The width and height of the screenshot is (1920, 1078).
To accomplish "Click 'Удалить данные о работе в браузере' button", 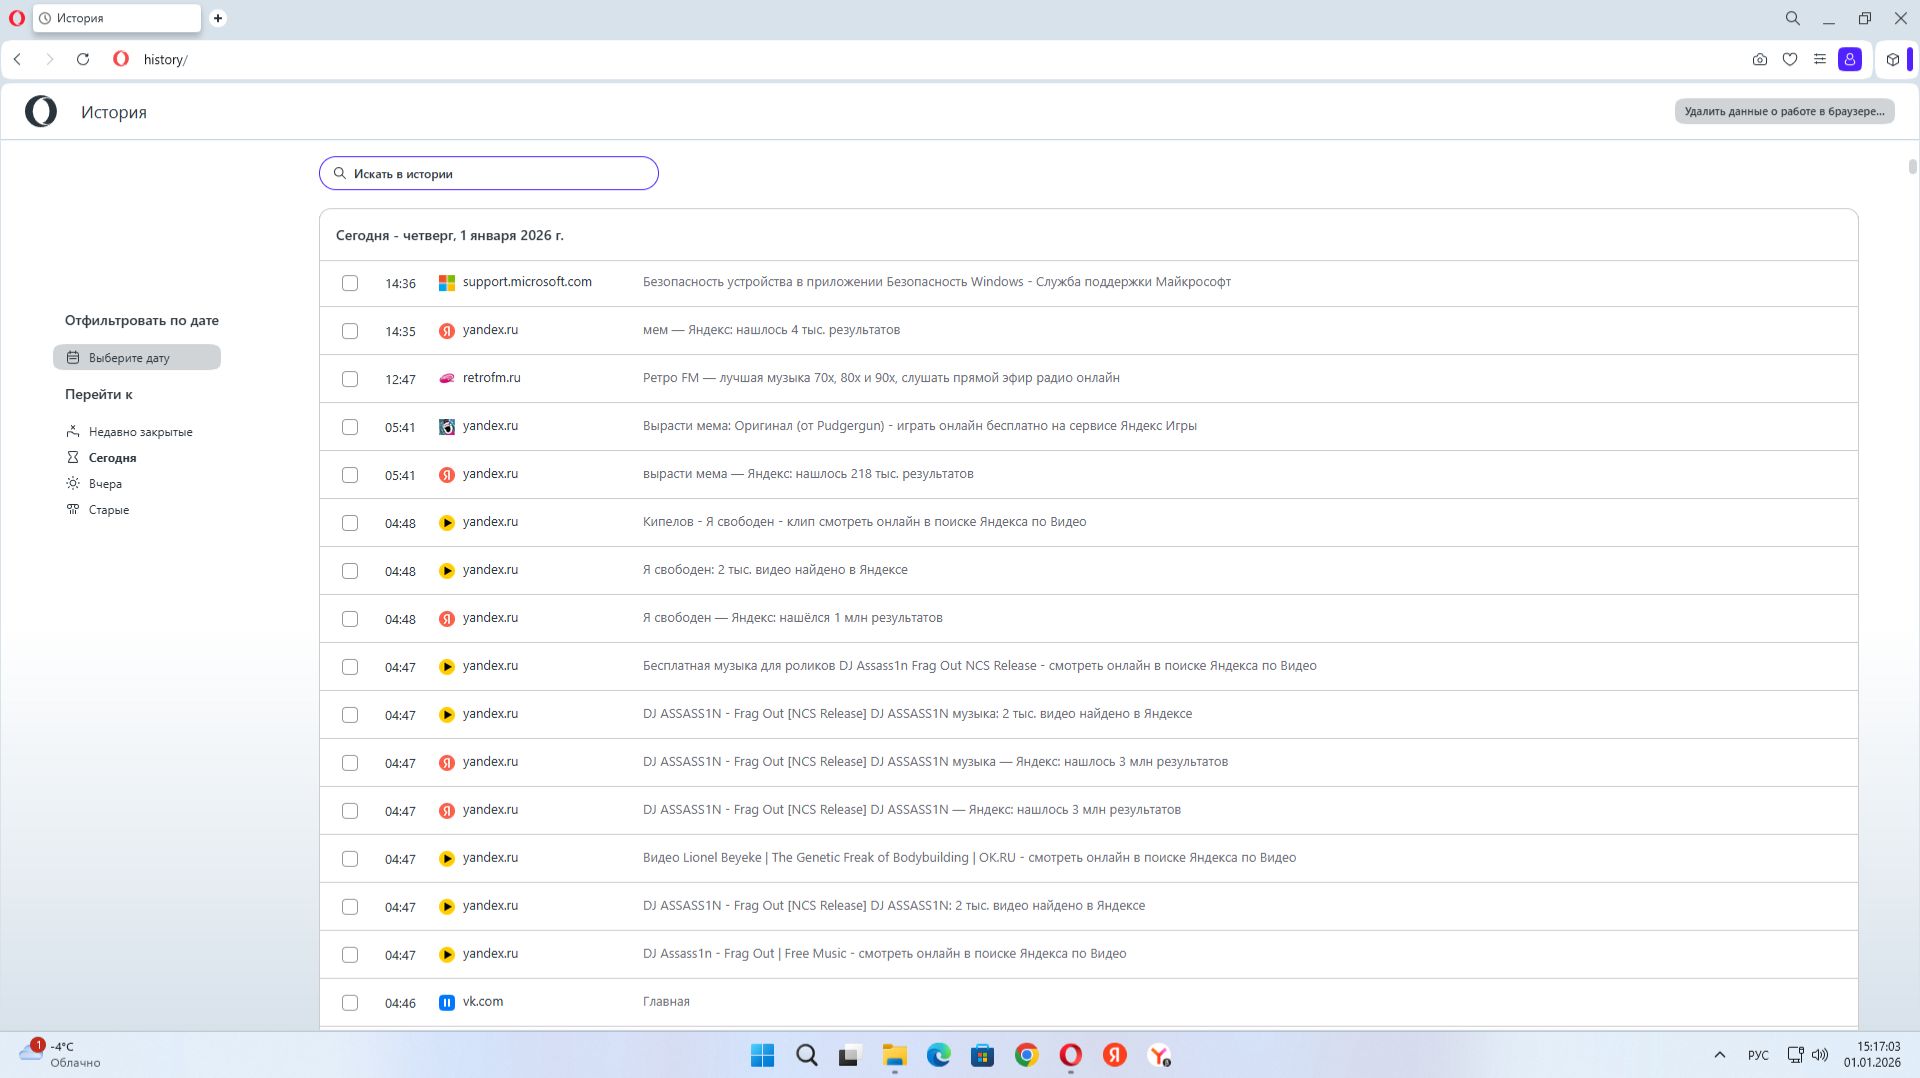I will coord(1784,112).
